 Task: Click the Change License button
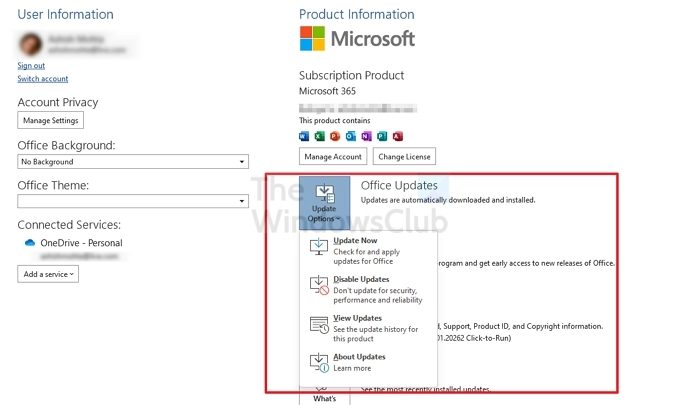tap(404, 157)
